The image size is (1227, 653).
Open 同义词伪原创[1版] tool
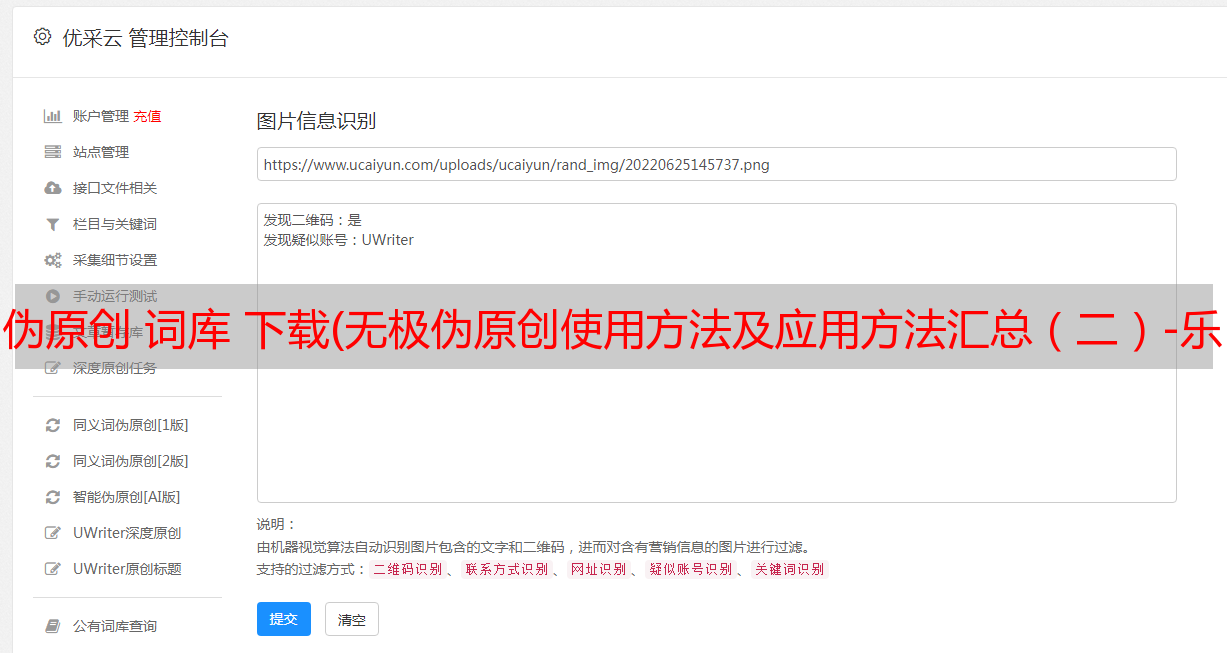131,425
